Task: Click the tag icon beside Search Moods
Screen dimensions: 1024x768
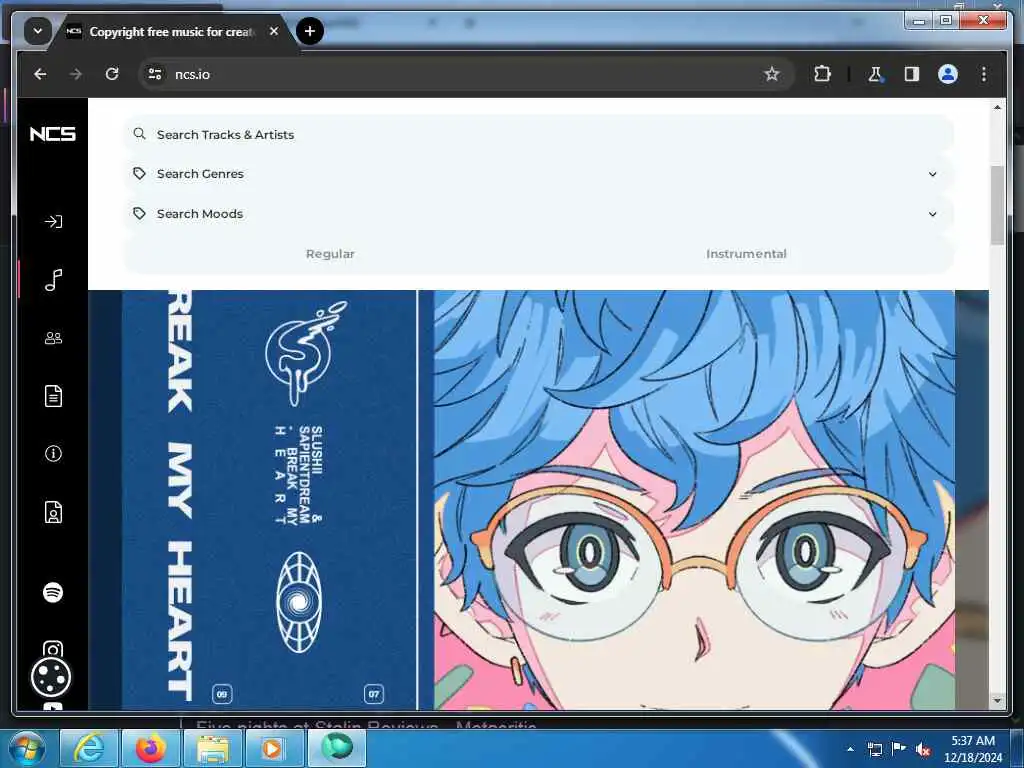Action: 139,214
